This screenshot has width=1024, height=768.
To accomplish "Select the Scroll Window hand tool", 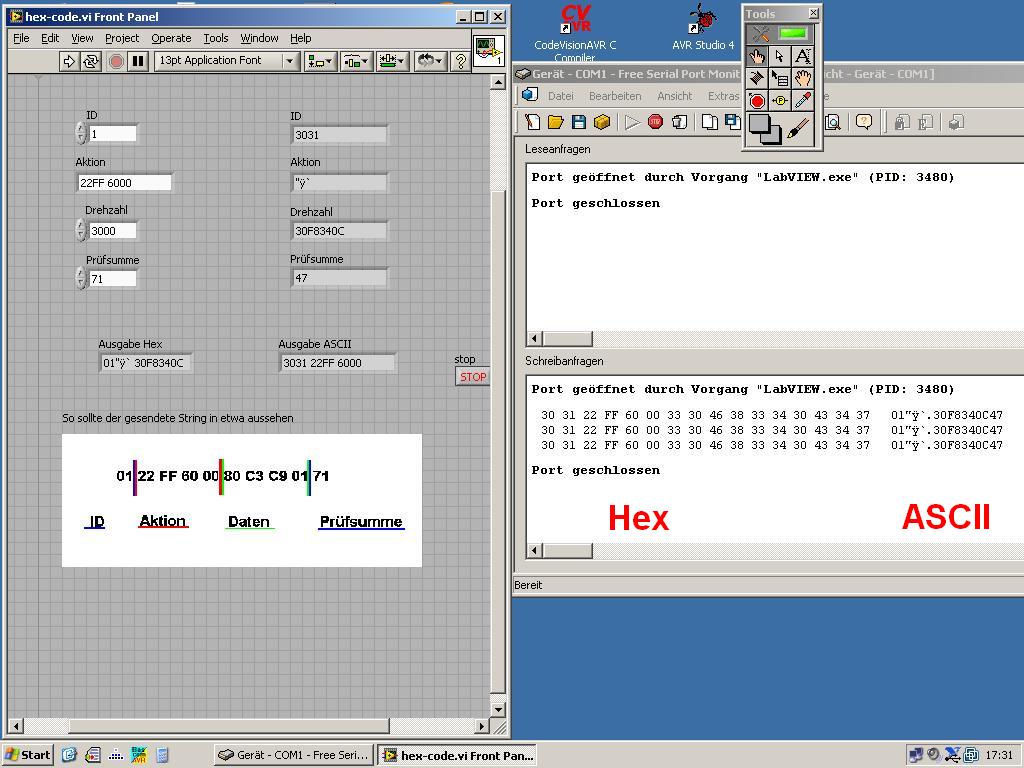I will point(802,78).
